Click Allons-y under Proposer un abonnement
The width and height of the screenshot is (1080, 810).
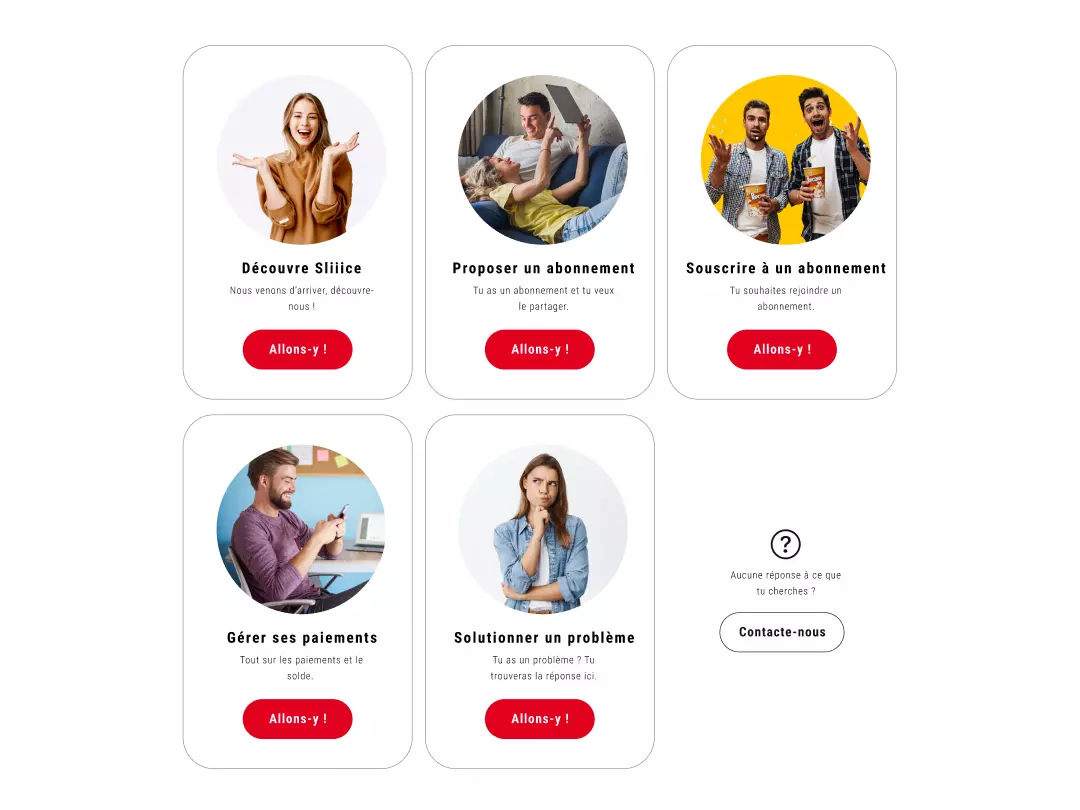click(540, 349)
